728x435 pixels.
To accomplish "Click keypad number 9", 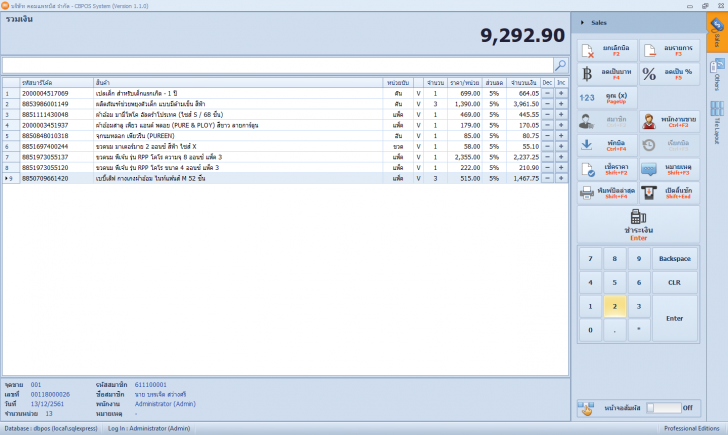I will click(x=639, y=259).
